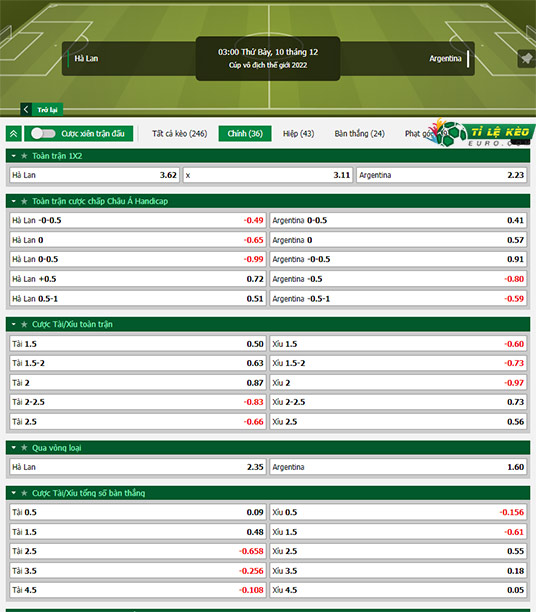Star the Cược Tài/Xỉu toàn trận market
The height and width of the screenshot is (612, 536).
click(24, 324)
